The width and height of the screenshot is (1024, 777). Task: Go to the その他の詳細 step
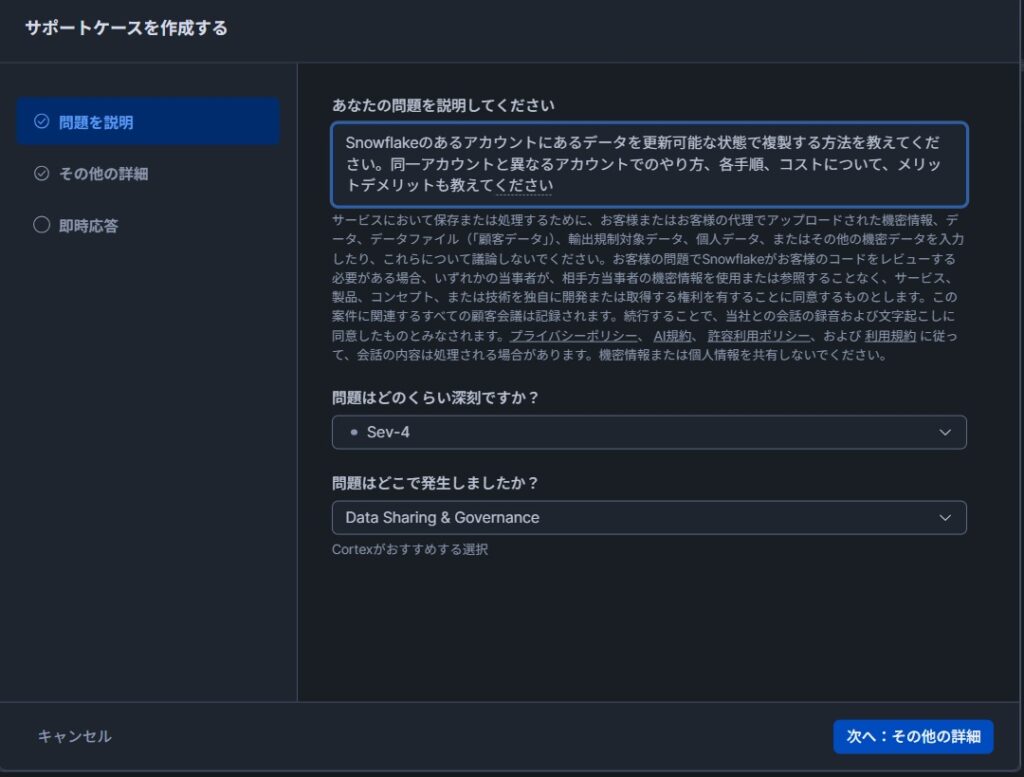click(x=148, y=173)
